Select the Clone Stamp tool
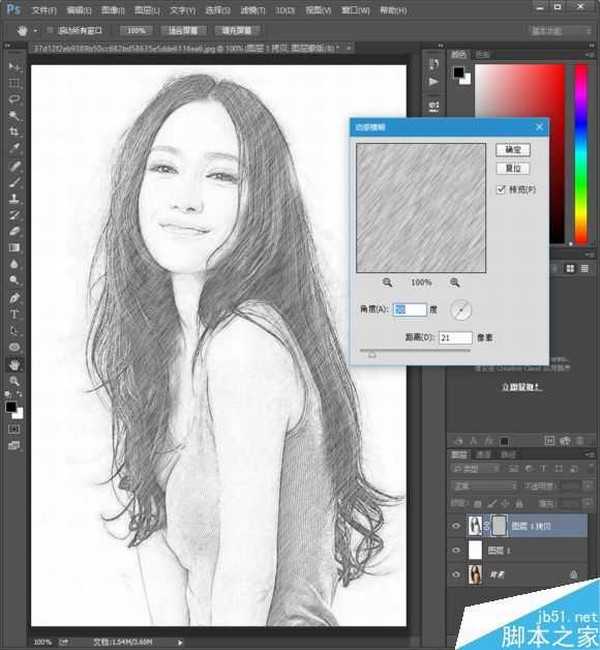This screenshot has height=650, width=600. (15, 198)
